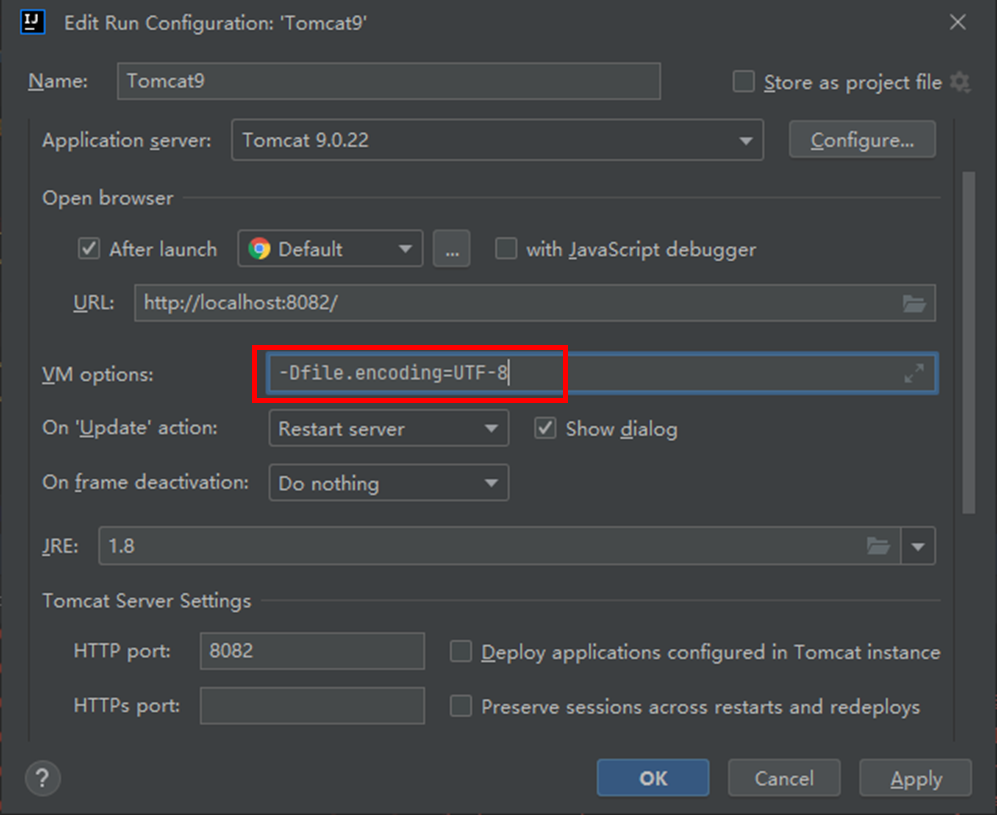
Task: Open project file settings gear icon
Action: (960, 82)
